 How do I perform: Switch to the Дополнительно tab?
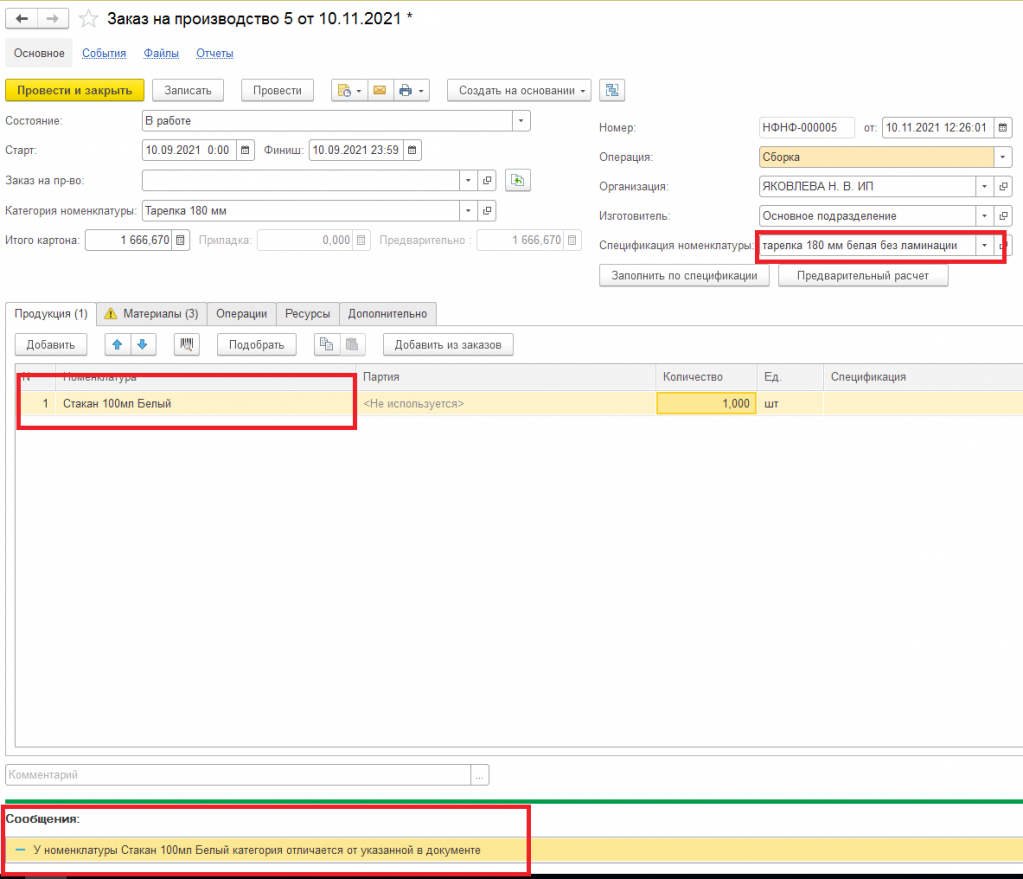(x=388, y=314)
